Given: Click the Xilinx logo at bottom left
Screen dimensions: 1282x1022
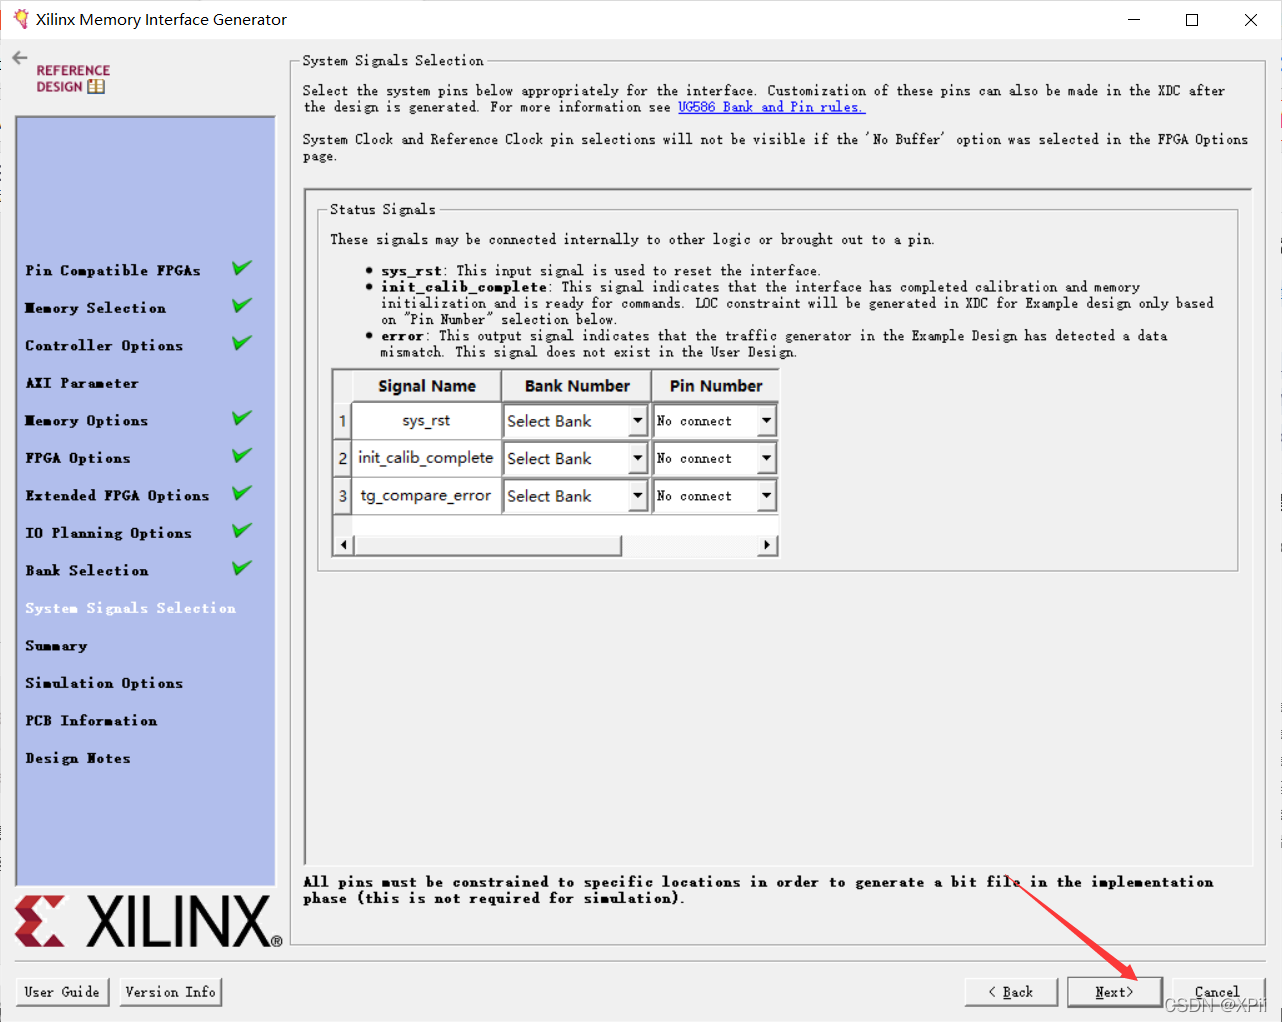Looking at the screenshot, I should tap(148, 921).
